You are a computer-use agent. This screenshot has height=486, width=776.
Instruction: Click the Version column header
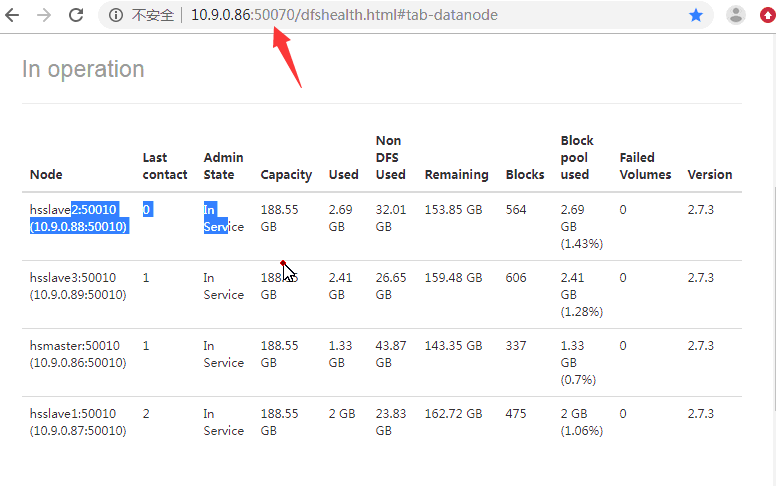tap(709, 174)
